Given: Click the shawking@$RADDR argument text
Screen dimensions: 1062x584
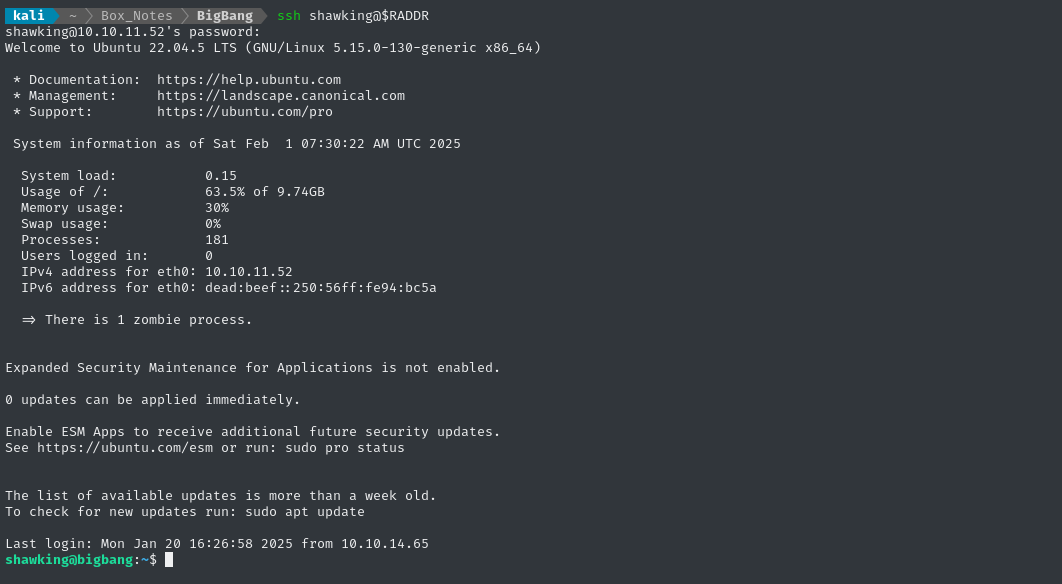Looking at the screenshot, I should pyautogui.click(x=369, y=16).
